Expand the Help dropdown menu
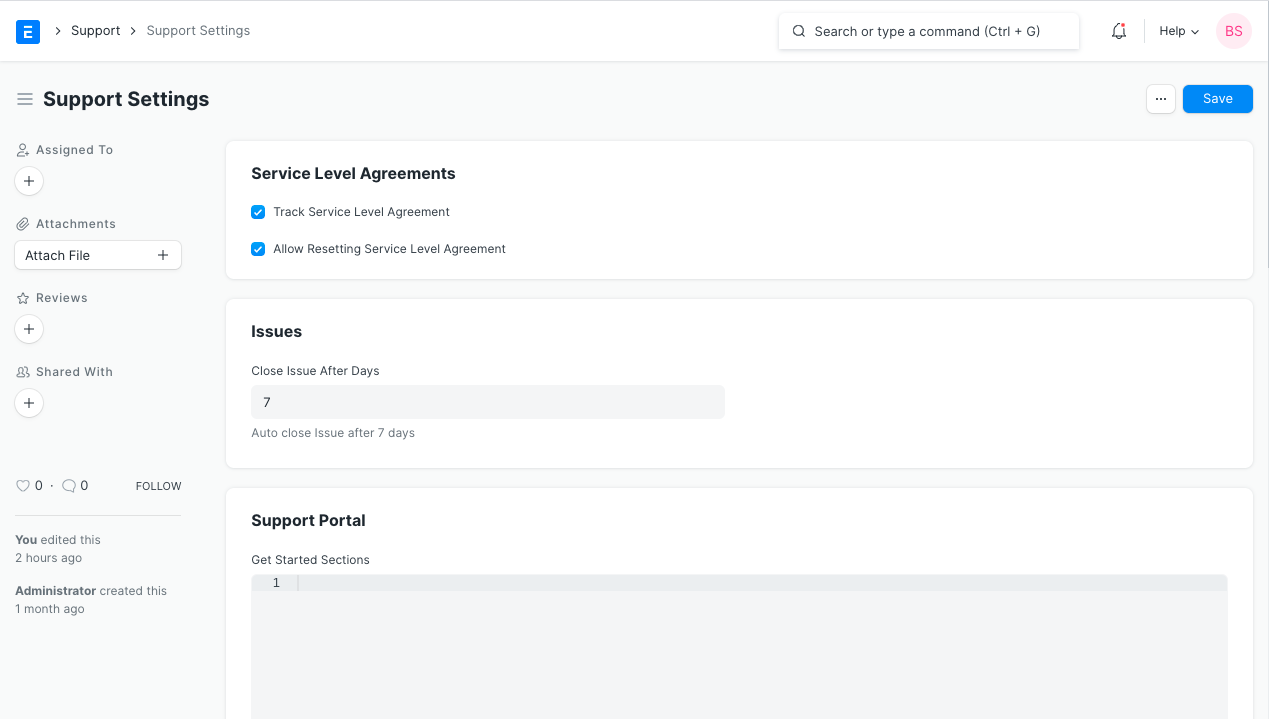This screenshot has width=1269, height=719. [x=1178, y=31]
